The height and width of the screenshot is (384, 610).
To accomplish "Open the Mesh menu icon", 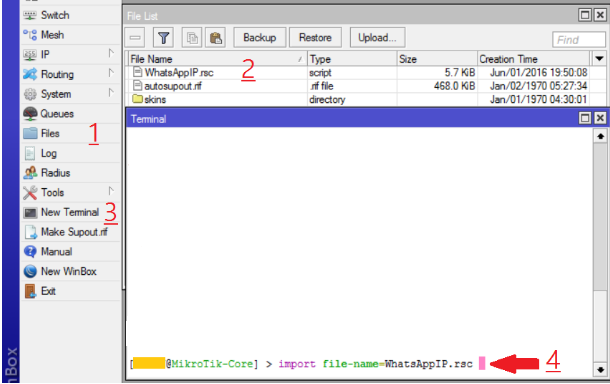I will point(30,35).
